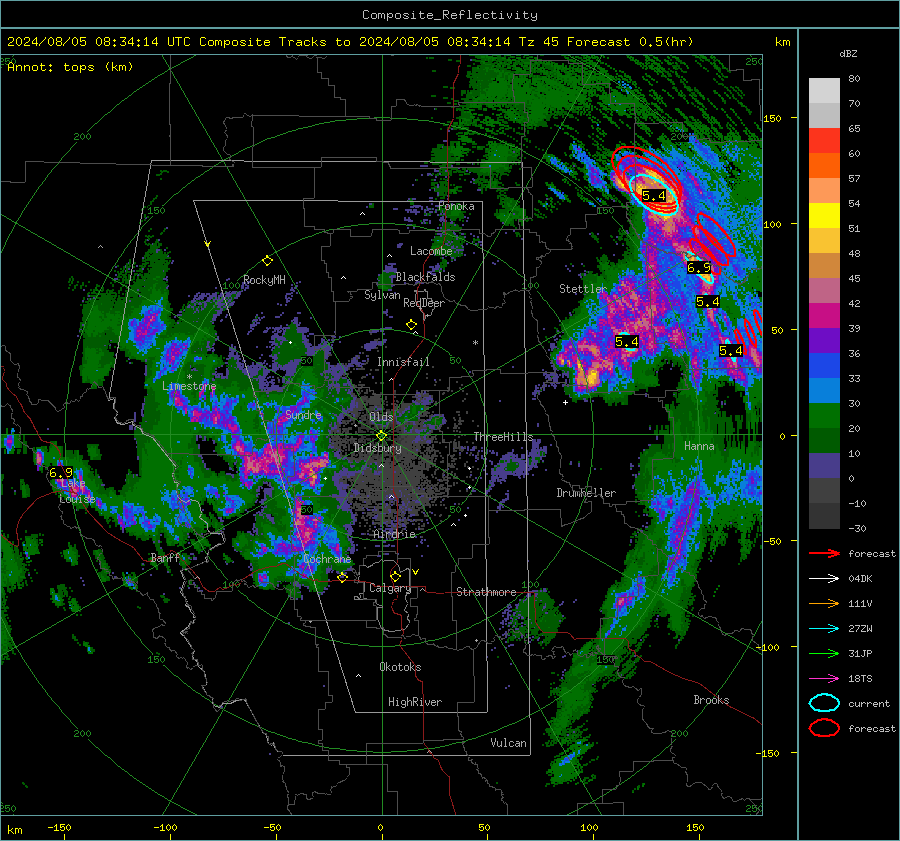Click the Brooks label
900x841 pixels.
pyautogui.click(x=711, y=700)
